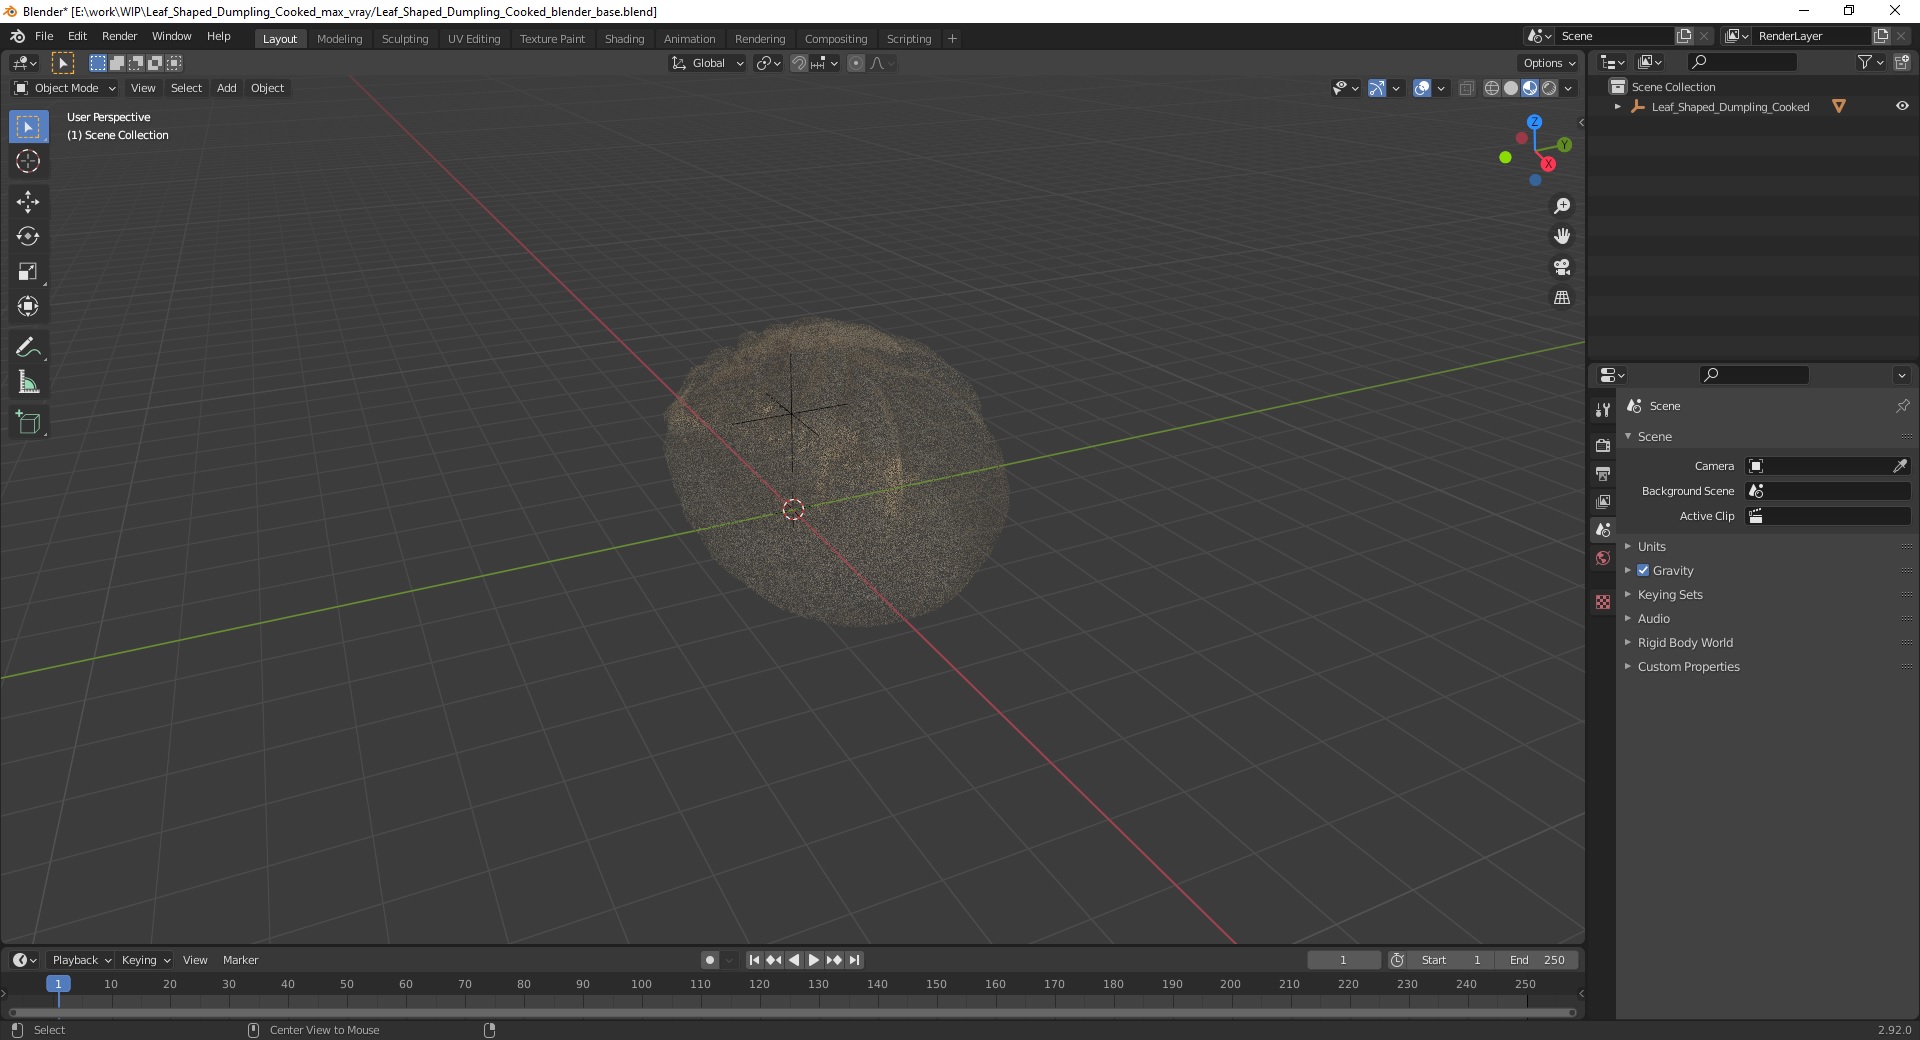Add a new workspace tab

952,39
